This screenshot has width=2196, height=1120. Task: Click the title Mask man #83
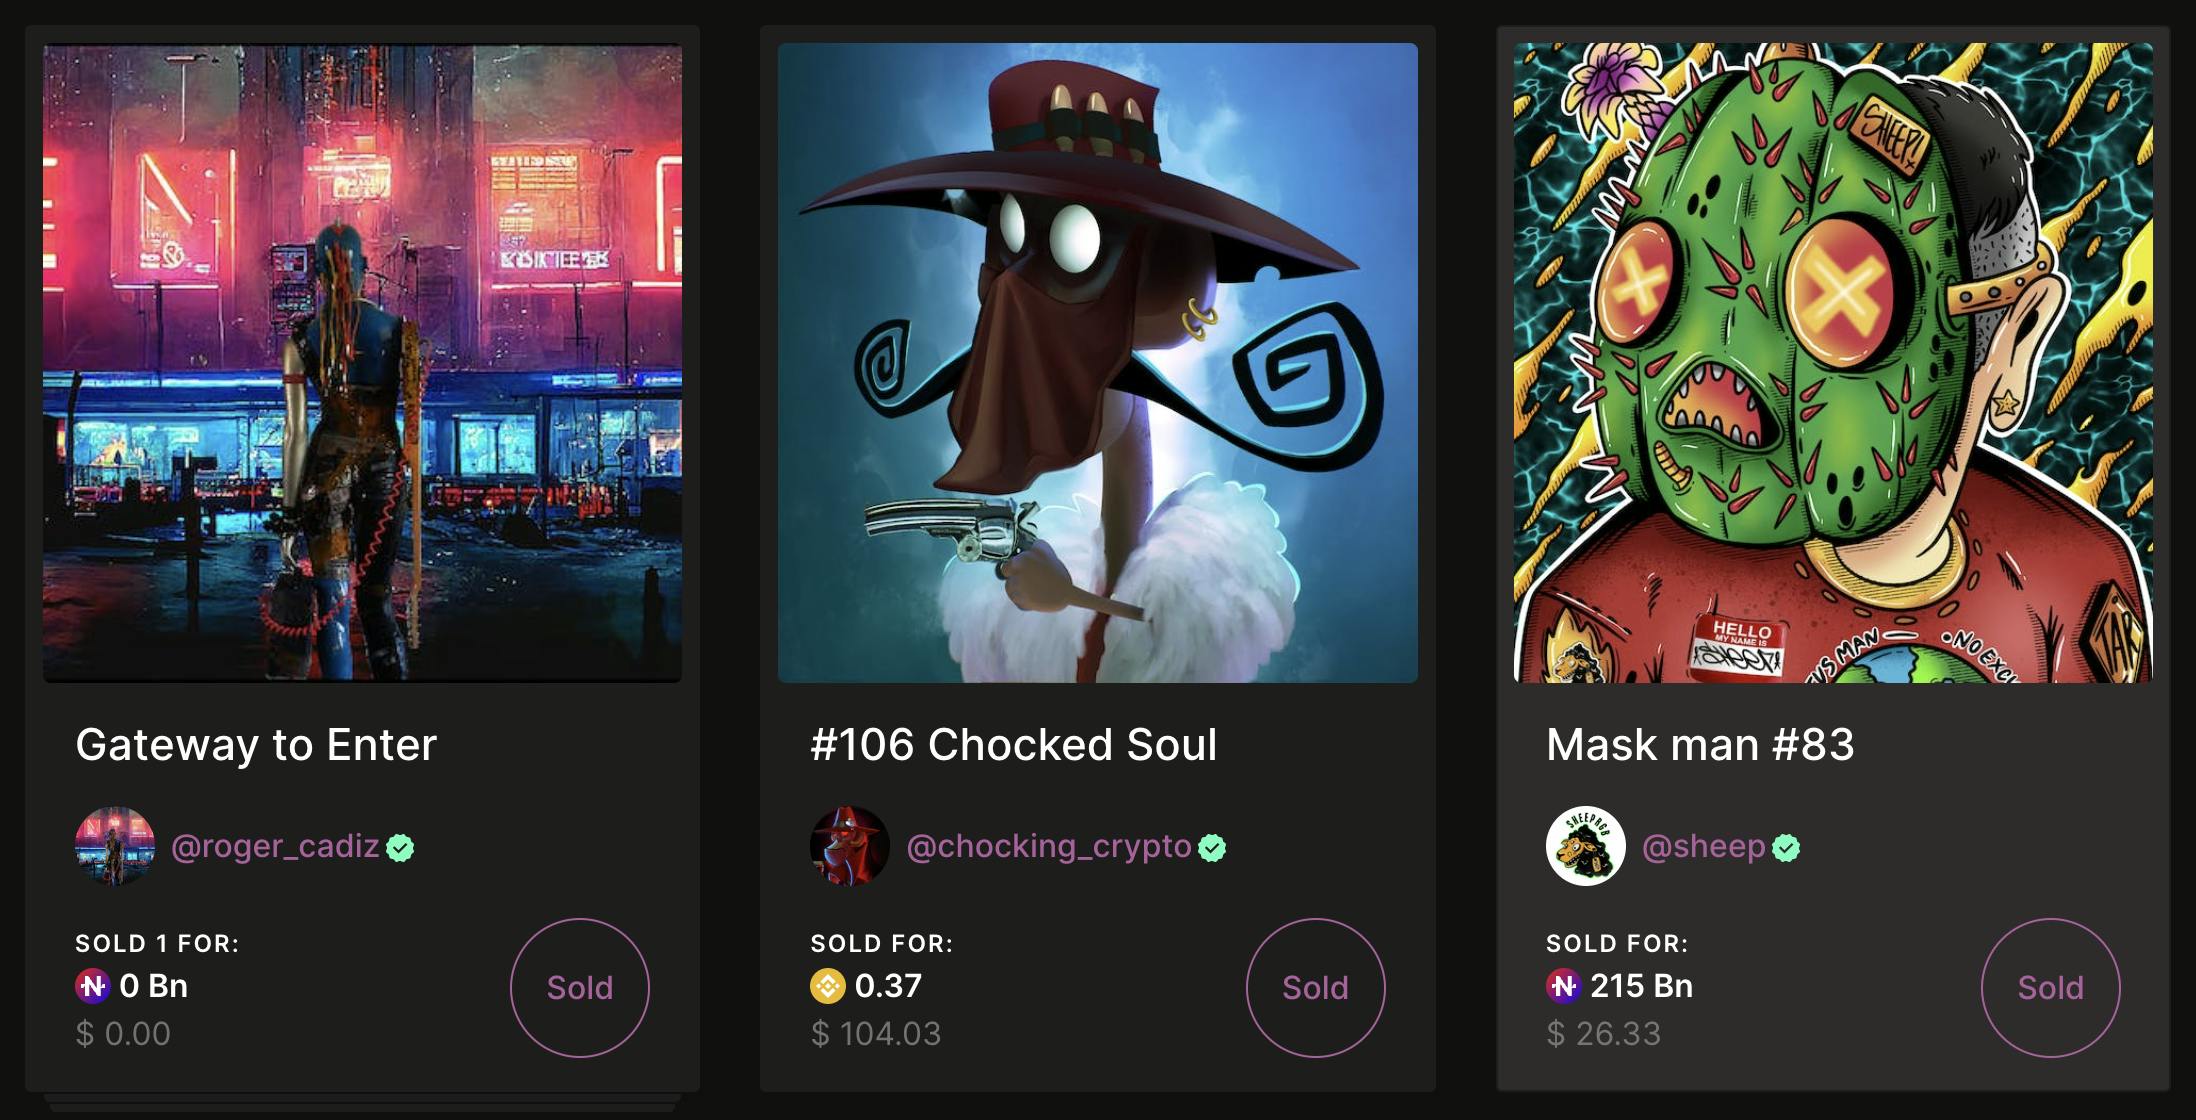tap(1700, 745)
